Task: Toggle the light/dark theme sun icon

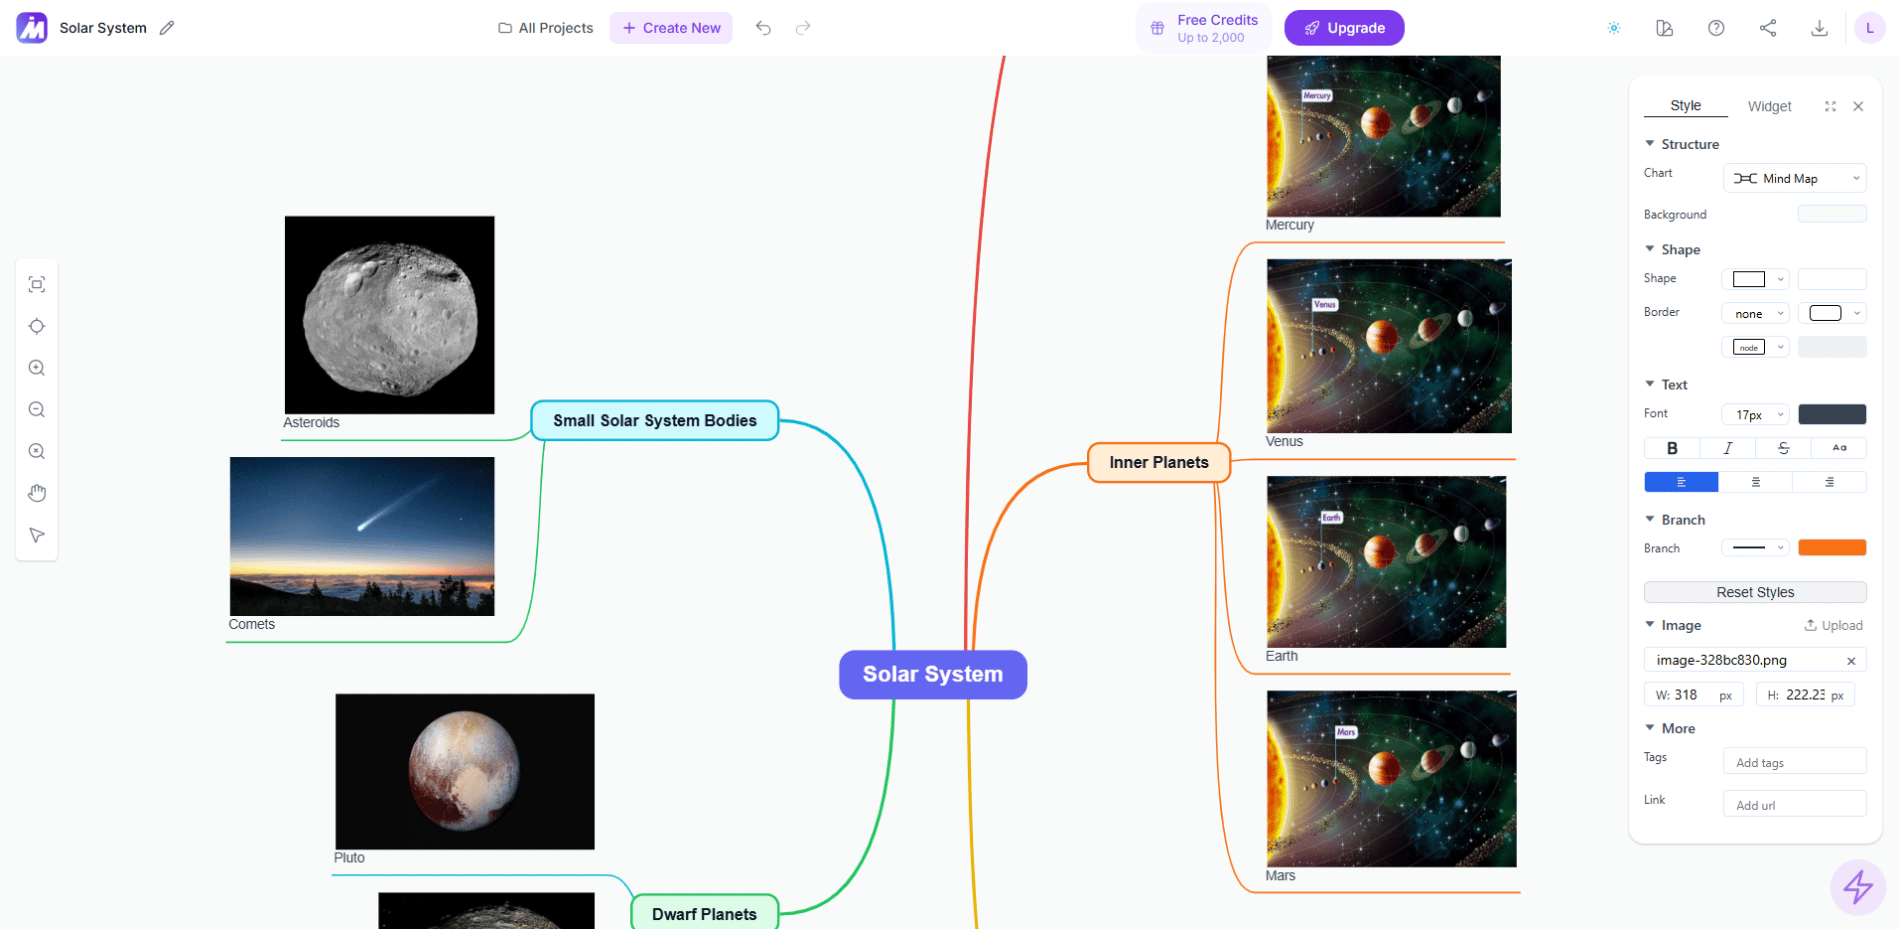Action: 1614,28
